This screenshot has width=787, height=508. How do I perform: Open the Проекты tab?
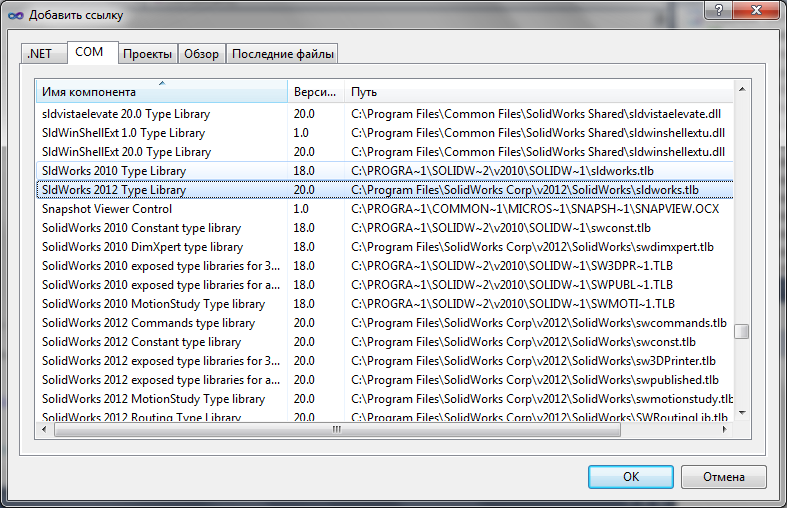click(148, 54)
